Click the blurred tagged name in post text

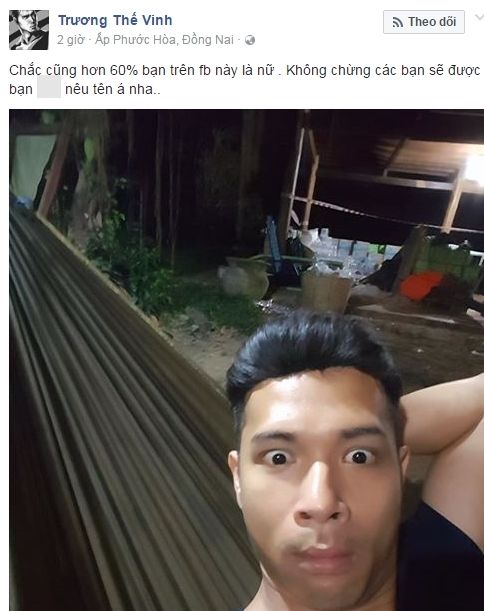pos(49,88)
